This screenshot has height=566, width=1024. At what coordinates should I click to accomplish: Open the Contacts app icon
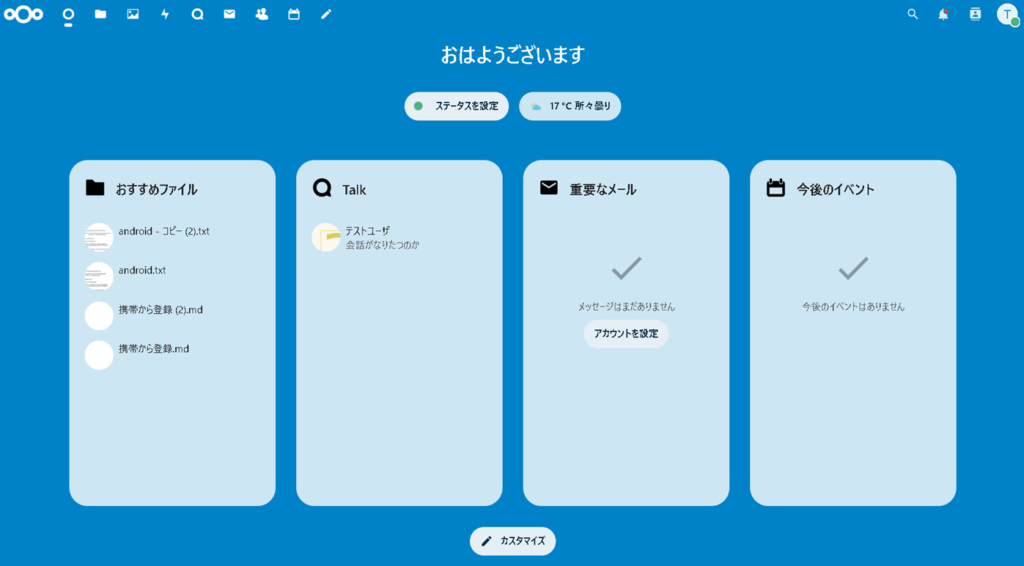click(262, 14)
